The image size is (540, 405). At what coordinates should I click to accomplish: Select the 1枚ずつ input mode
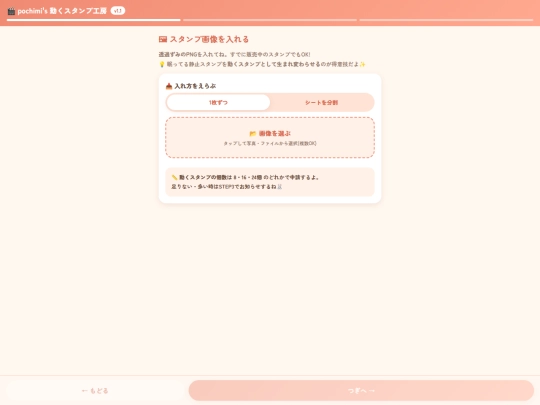point(218,102)
